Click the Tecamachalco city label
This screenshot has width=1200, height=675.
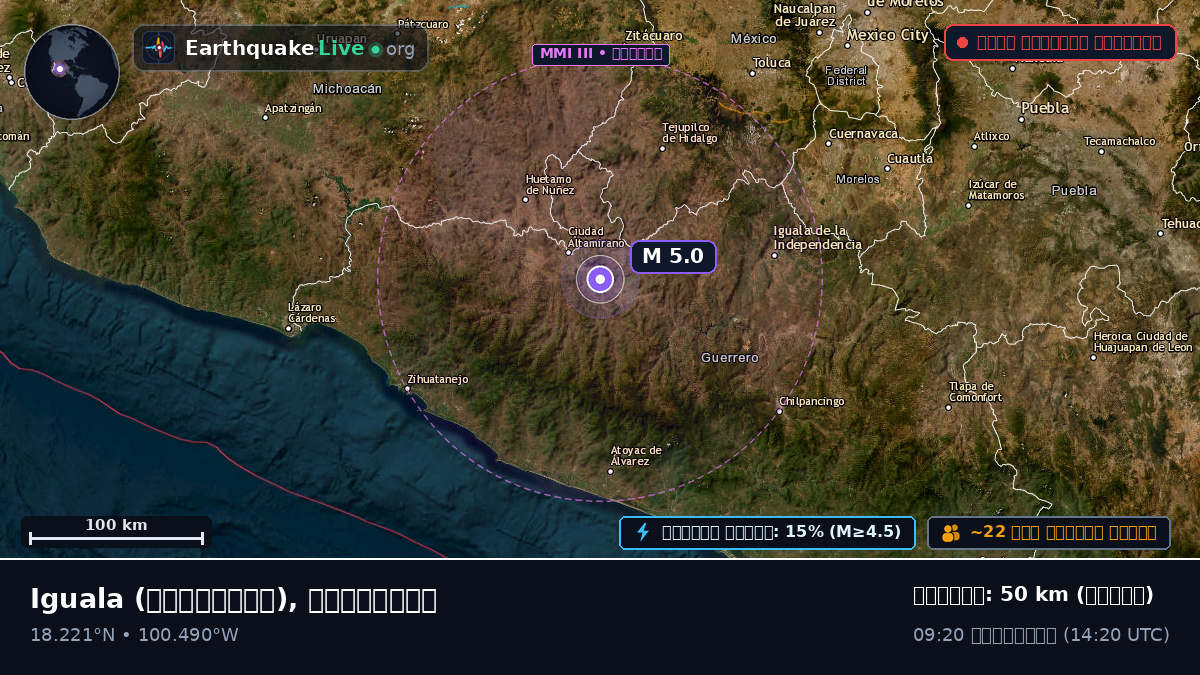click(x=1119, y=141)
